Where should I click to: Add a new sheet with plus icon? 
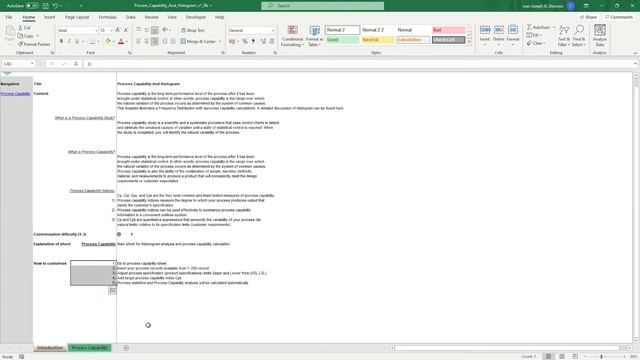126,348
